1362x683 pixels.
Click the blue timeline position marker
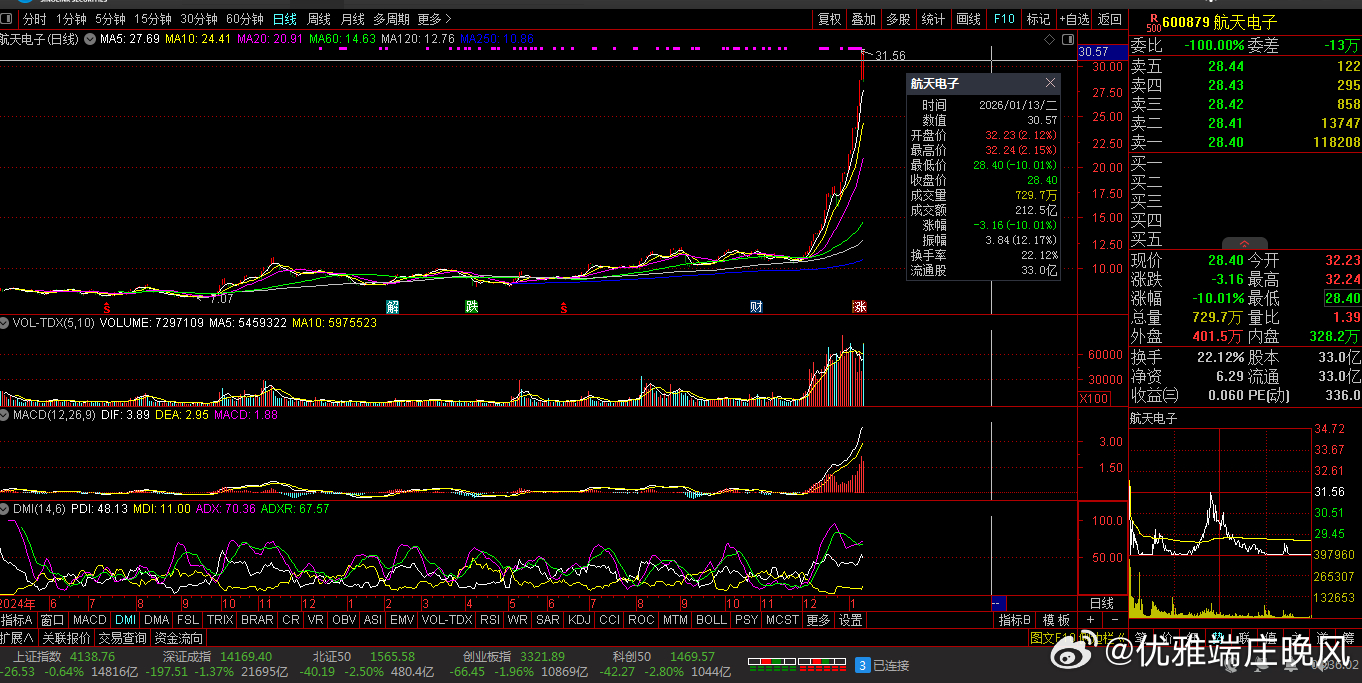click(x=995, y=604)
